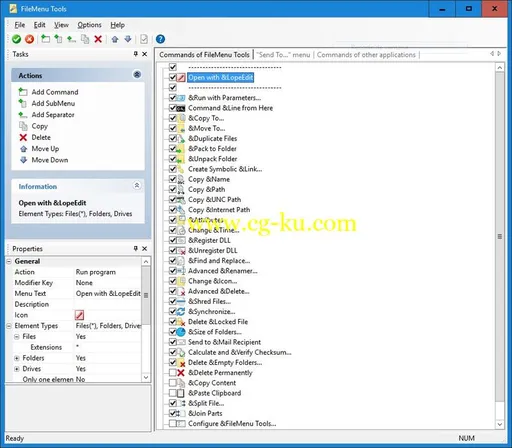Open the Options menu
This screenshot has height=448, width=512.
pos(89,25)
